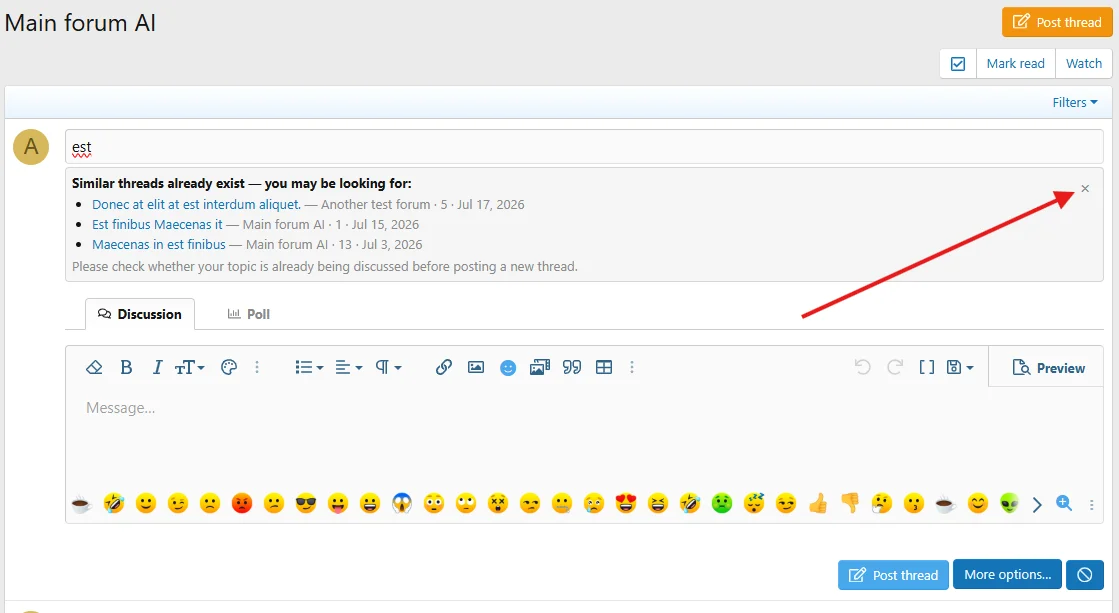The height and width of the screenshot is (613, 1119).
Task: Select the Discussion tab
Action: 140,314
